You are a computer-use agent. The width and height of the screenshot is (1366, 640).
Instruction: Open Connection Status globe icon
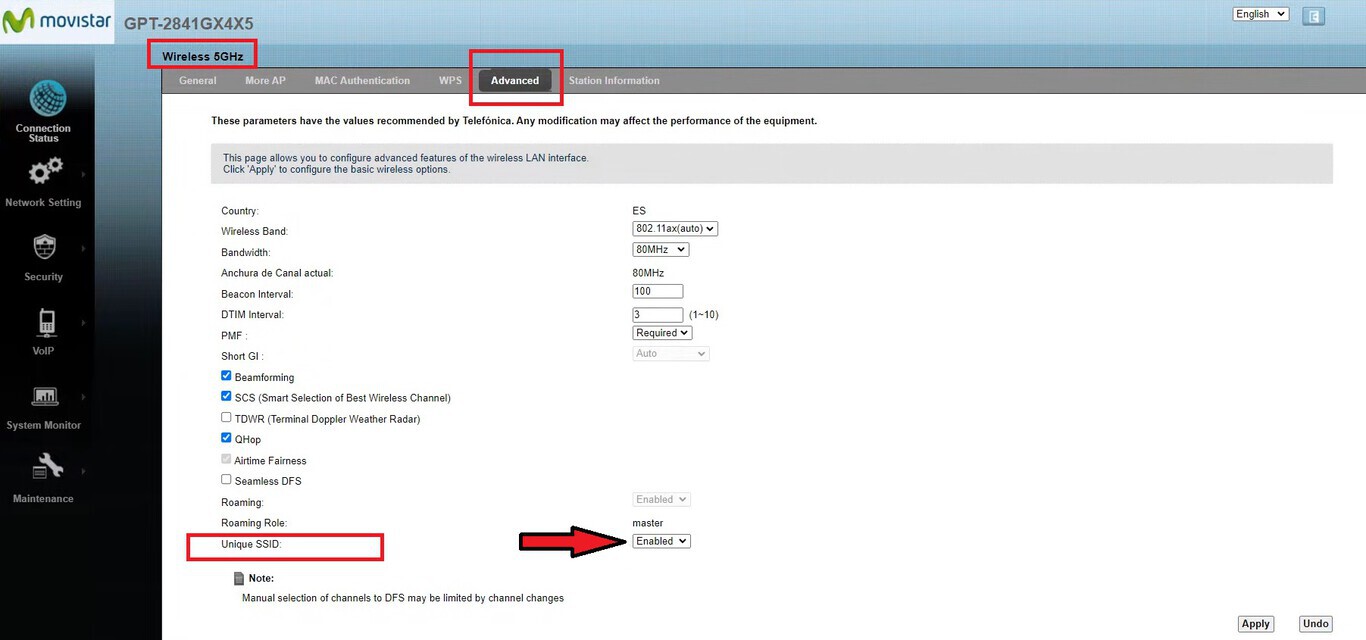[x=47, y=99]
